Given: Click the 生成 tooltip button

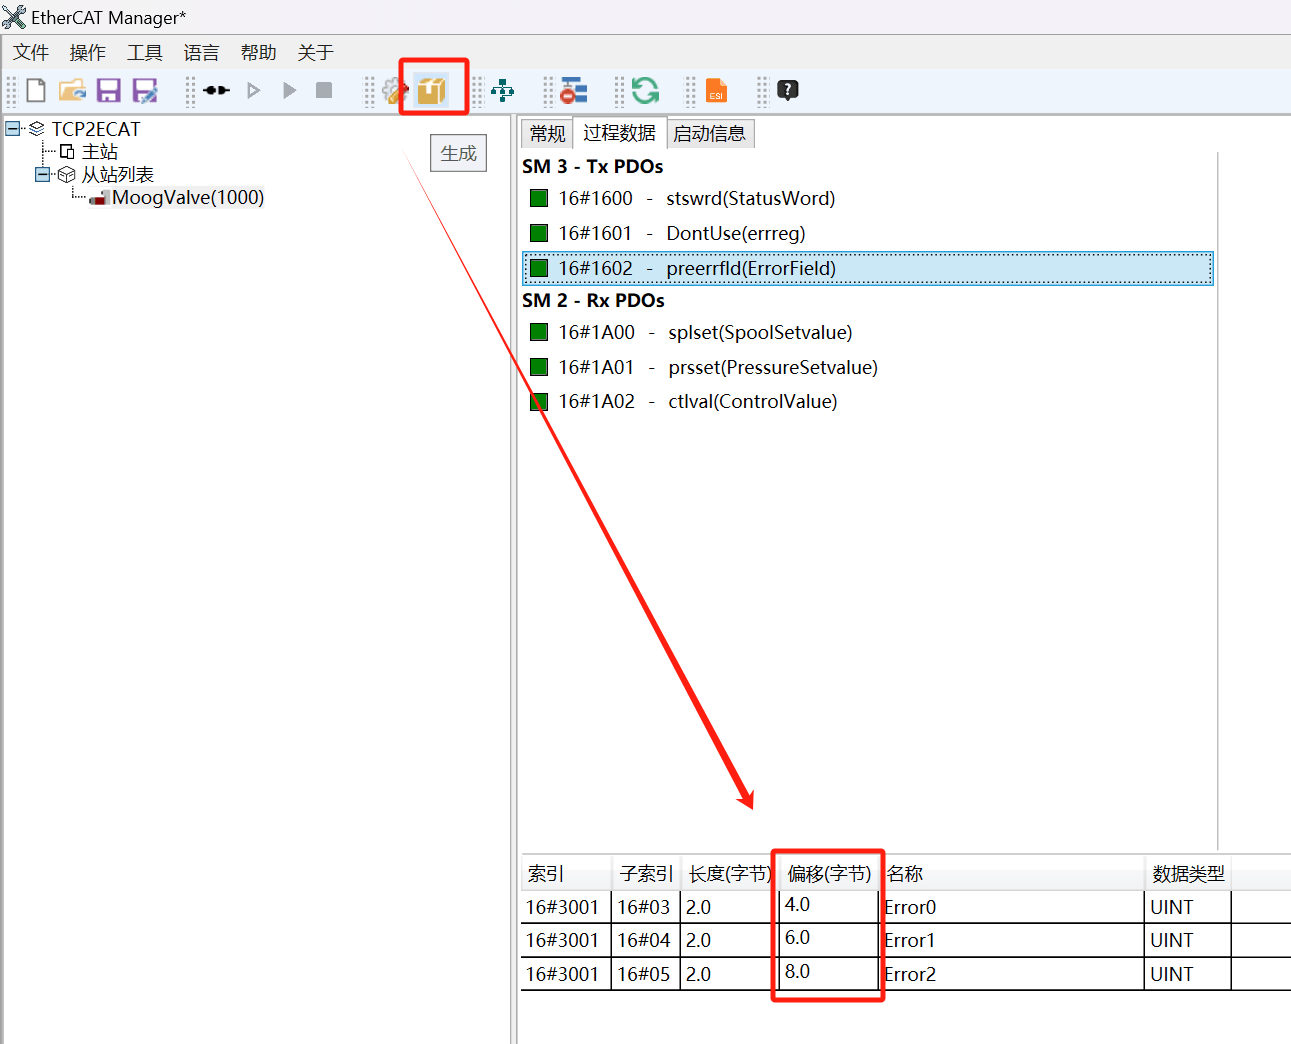Looking at the screenshot, I should 459,153.
